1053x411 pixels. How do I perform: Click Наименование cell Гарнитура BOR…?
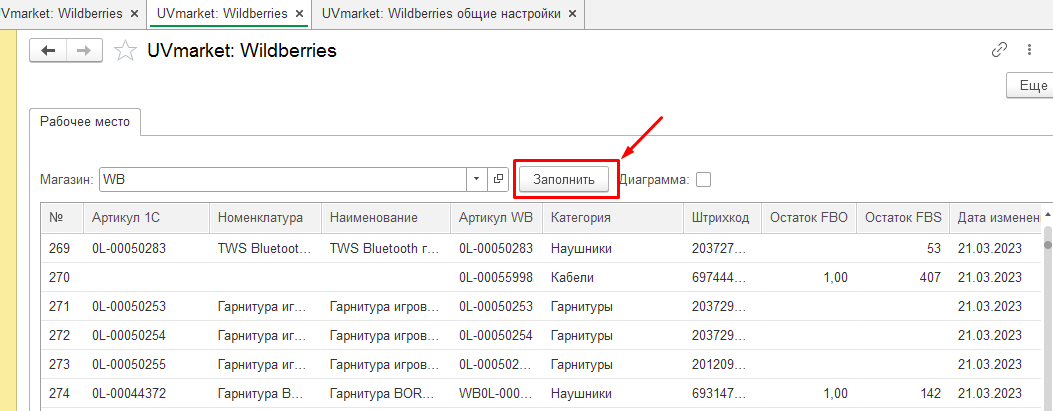coord(386,394)
